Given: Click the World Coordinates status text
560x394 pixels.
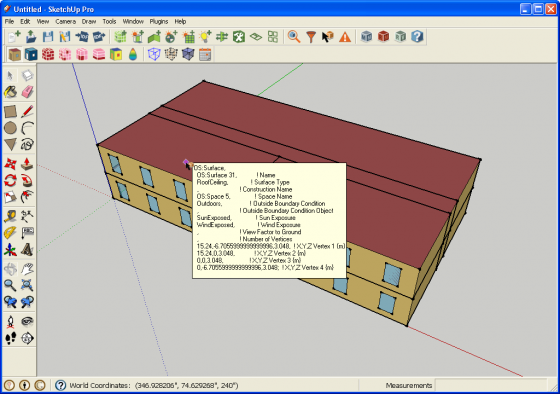Looking at the screenshot, I should click(154, 385).
